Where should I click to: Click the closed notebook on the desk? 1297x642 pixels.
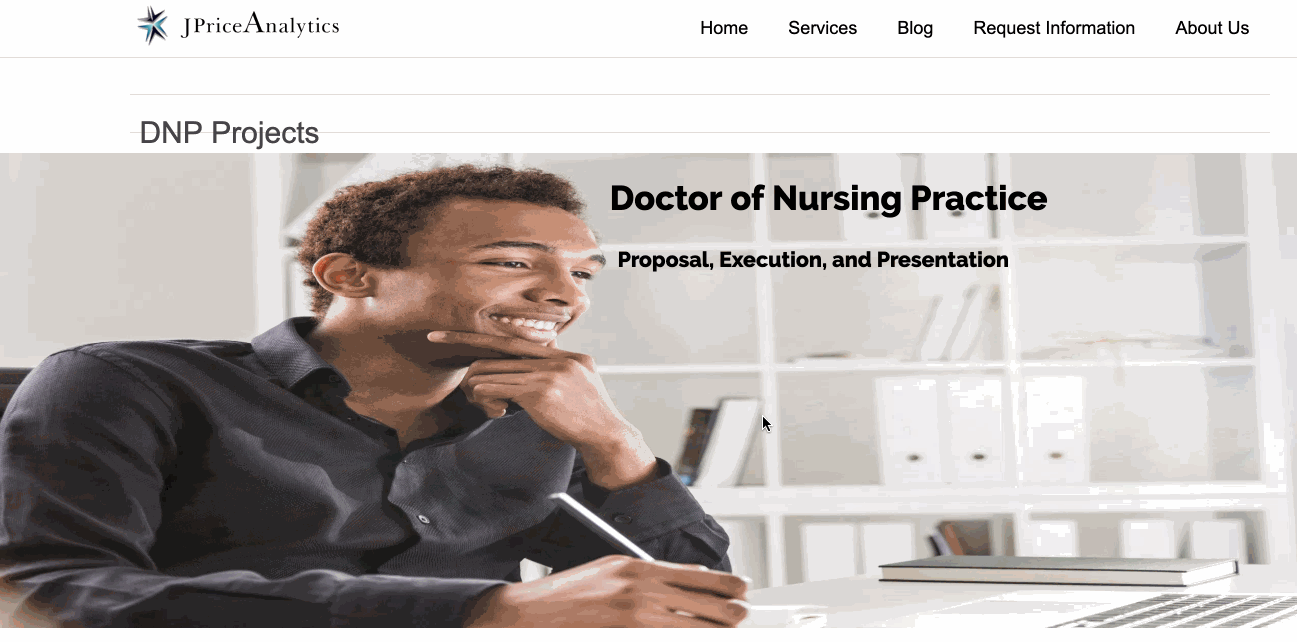coord(1057,570)
